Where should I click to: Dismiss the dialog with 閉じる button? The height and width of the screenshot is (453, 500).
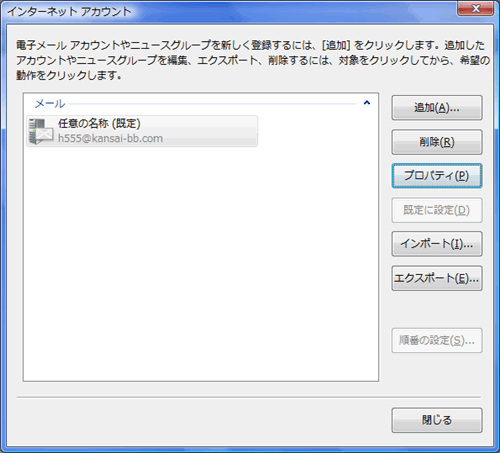coord(437,420)
